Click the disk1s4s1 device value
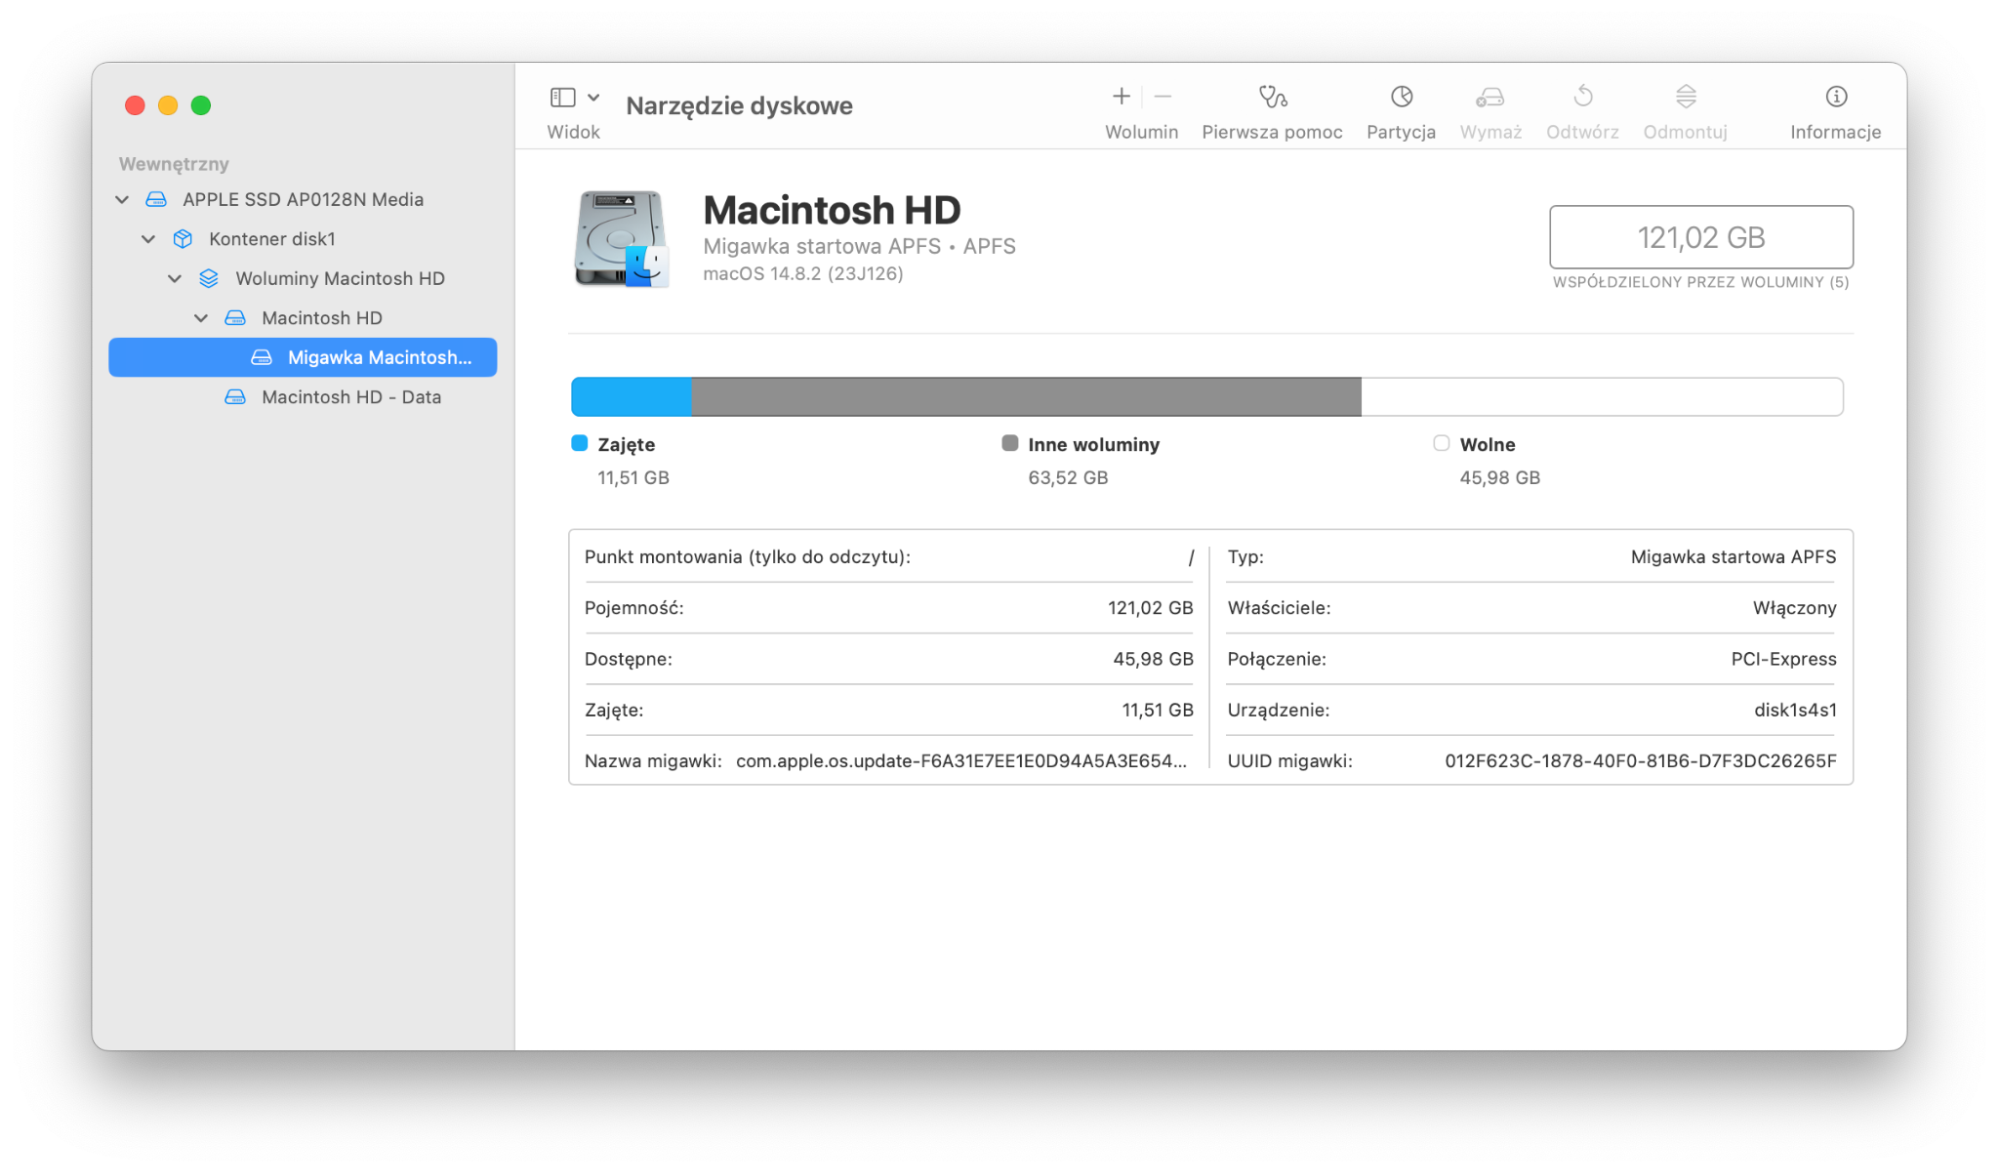The image size is (1999, 1173). point(1795,710)
